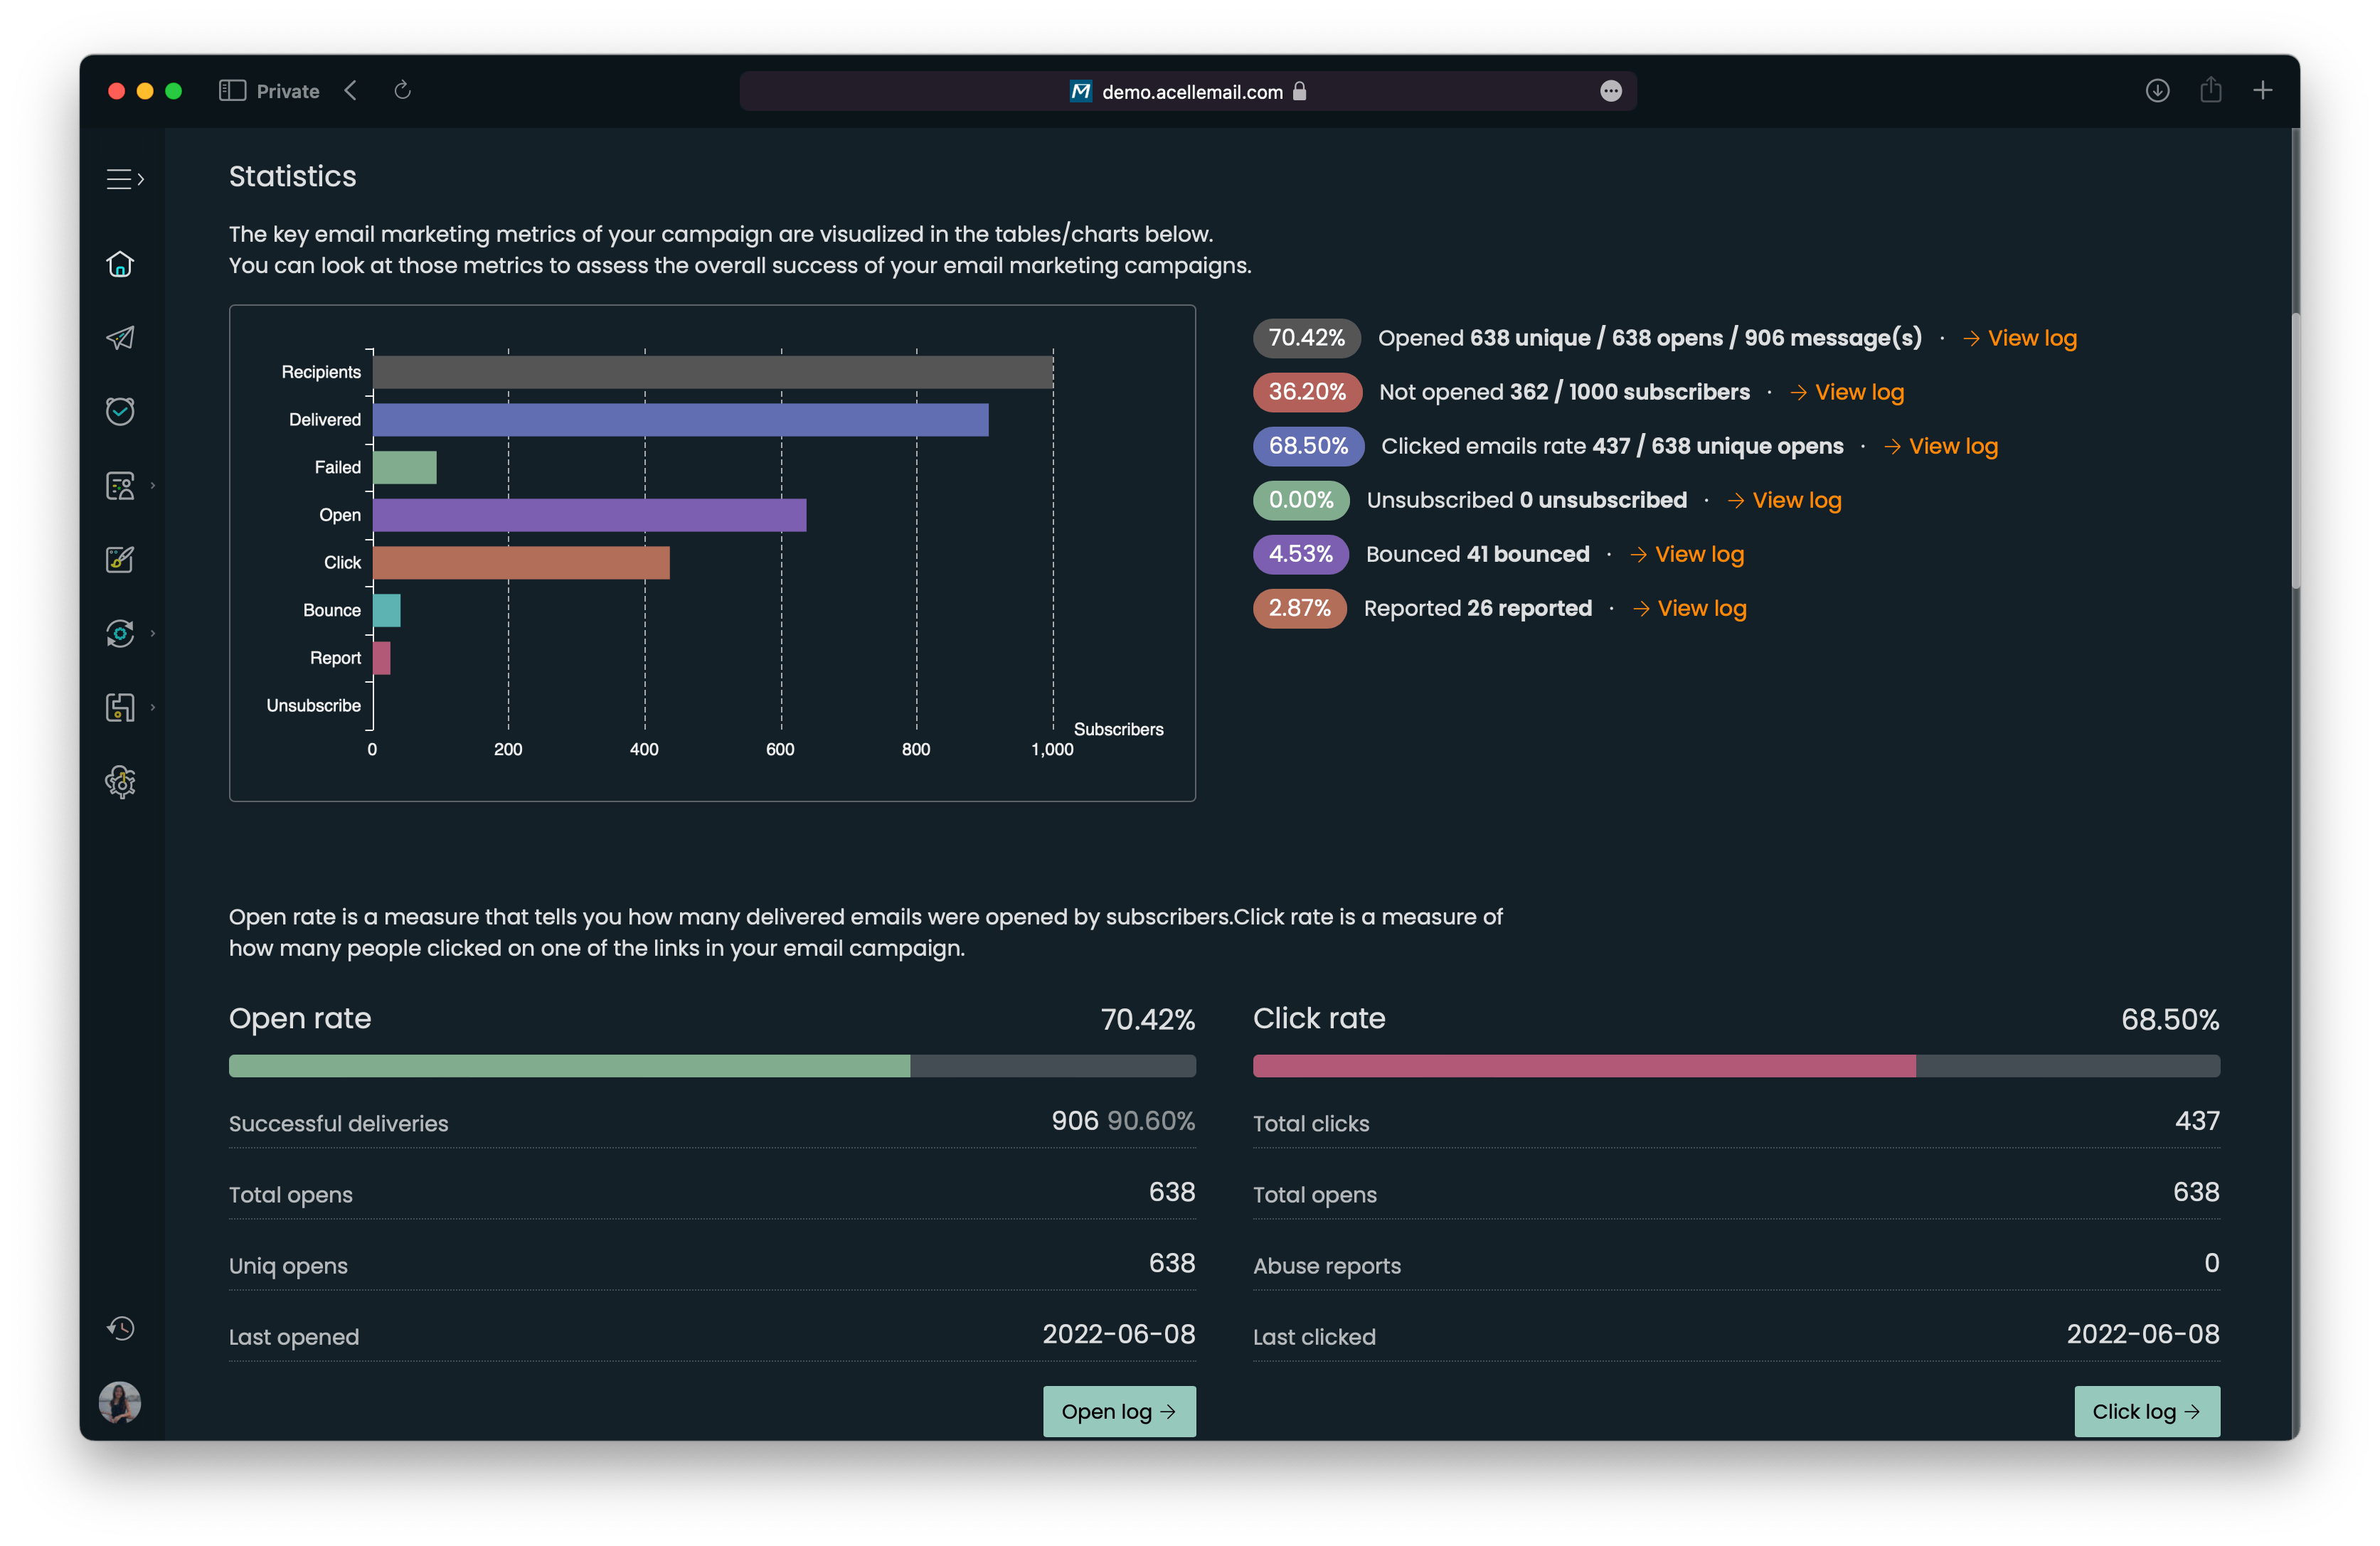Click the 0.00% unsubscribed badge
This screenshot has width=2380, height=1546.
tap(1301, 500)
